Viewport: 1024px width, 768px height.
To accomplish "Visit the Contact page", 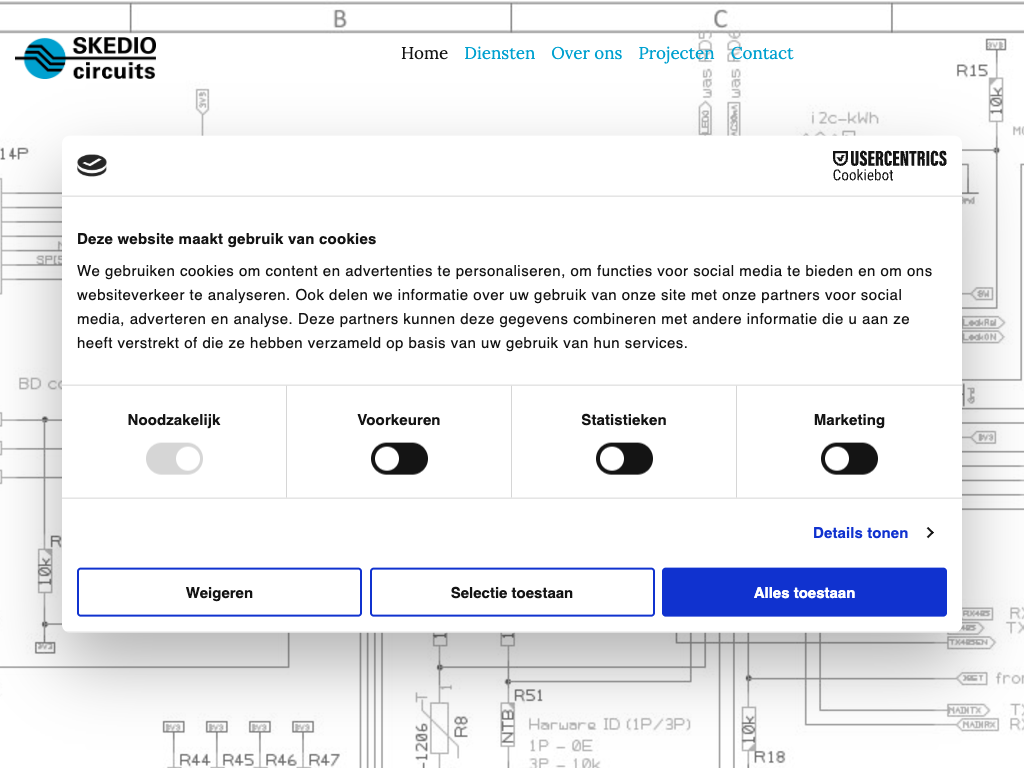I will pyautogui.click(x=762, y=53).
